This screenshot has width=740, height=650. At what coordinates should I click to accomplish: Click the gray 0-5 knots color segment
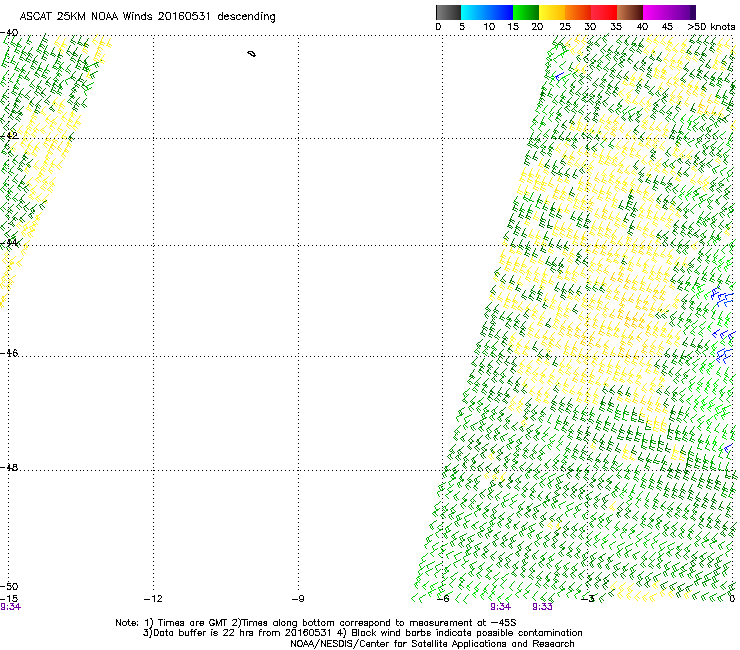click(x=448, y=12)
